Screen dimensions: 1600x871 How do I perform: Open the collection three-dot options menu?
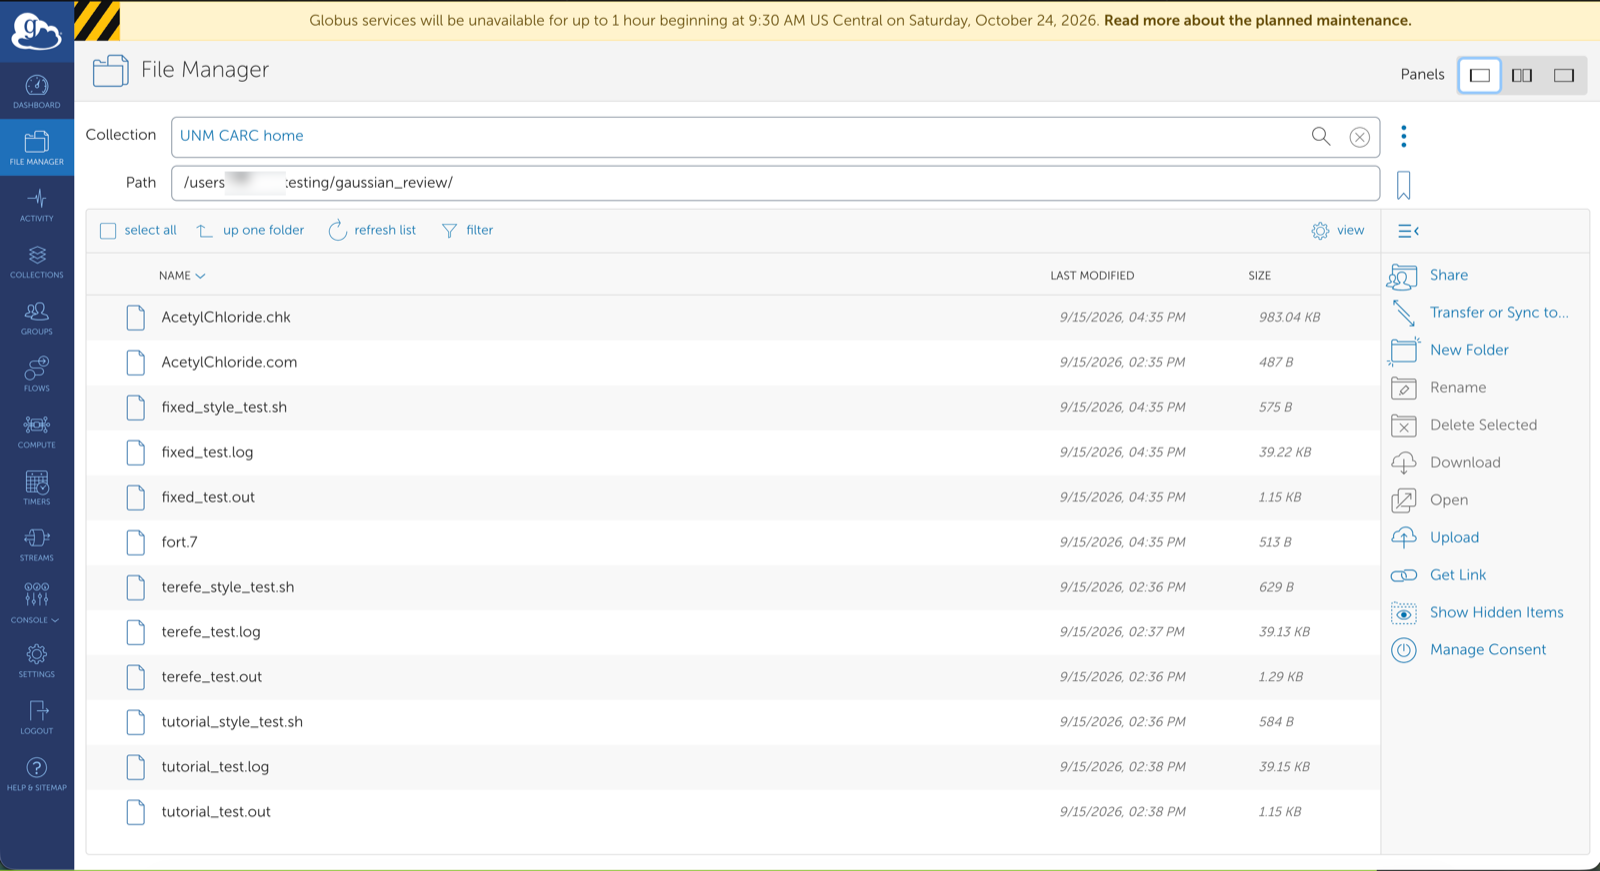tap(1404, 136)
